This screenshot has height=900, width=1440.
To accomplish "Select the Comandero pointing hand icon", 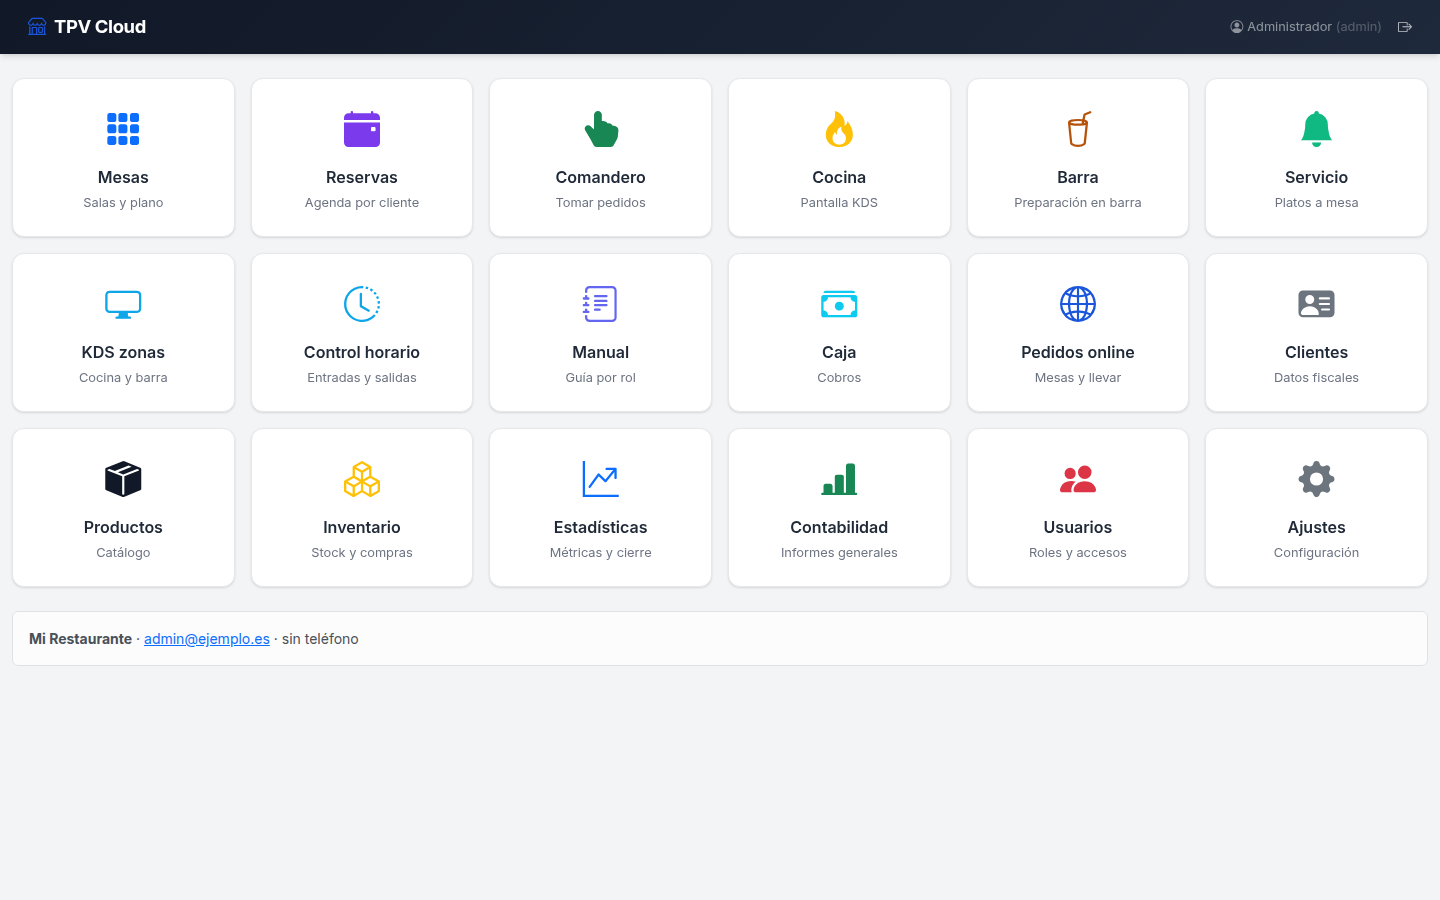I will [x=601, y=129].
